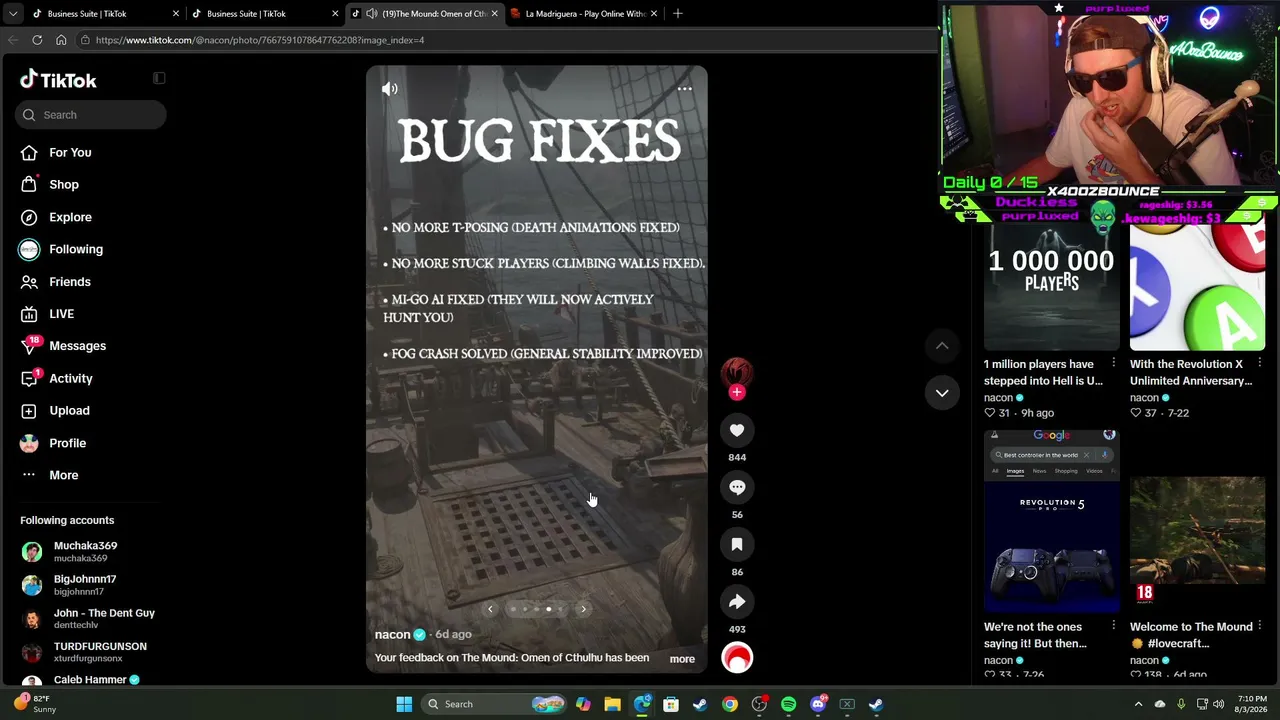Open the Following feed

click(x=76, y=249)
